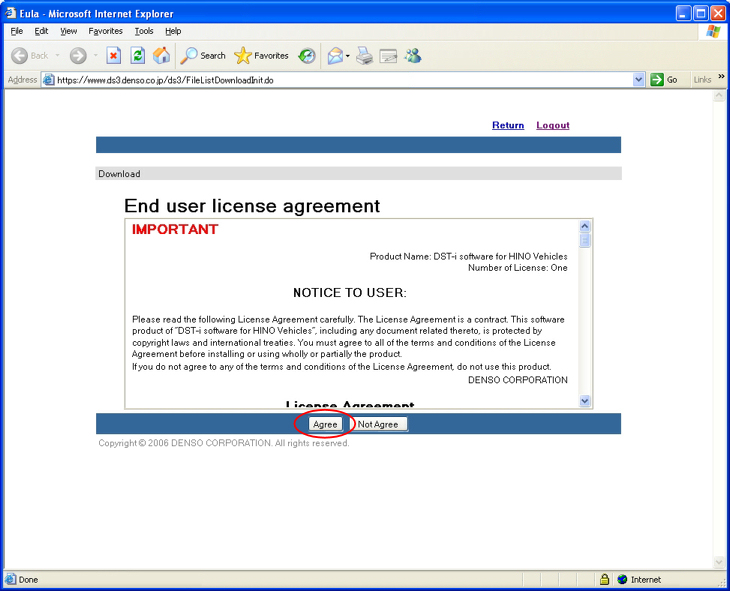Image resolution: width=730 pixels, height=591 pixels.
Task: Click the Agree button
Action: 325,424
